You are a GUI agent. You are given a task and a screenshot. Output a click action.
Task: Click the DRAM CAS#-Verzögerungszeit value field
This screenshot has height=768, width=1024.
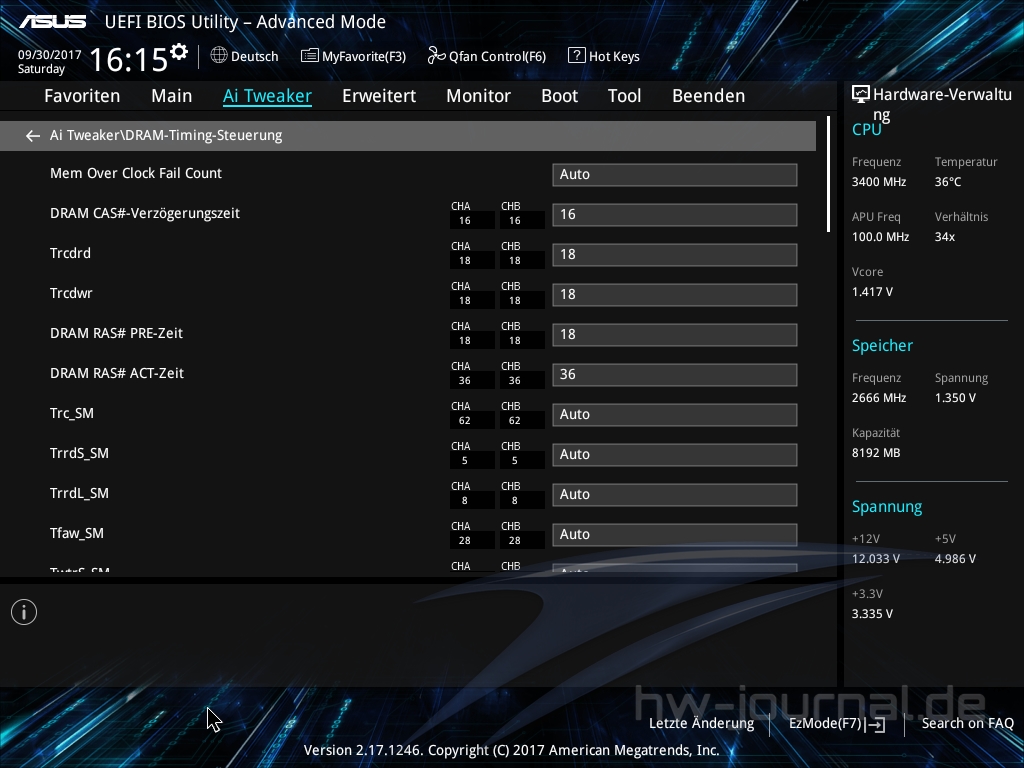point(675,215)
